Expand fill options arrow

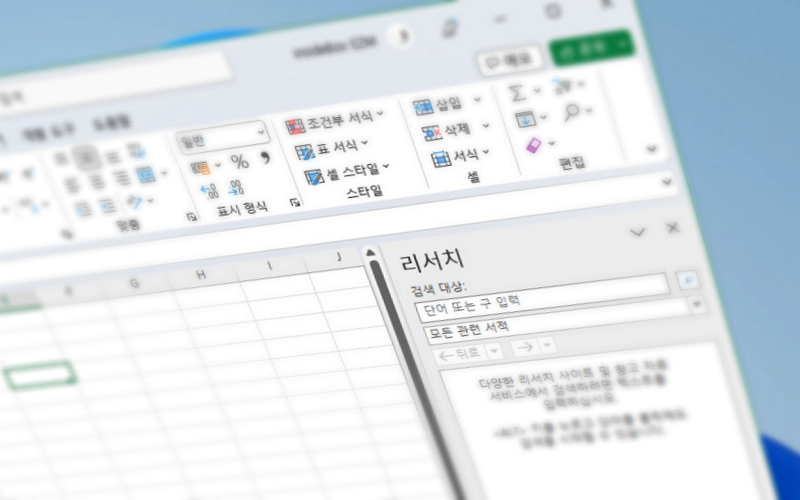[544, 118]
